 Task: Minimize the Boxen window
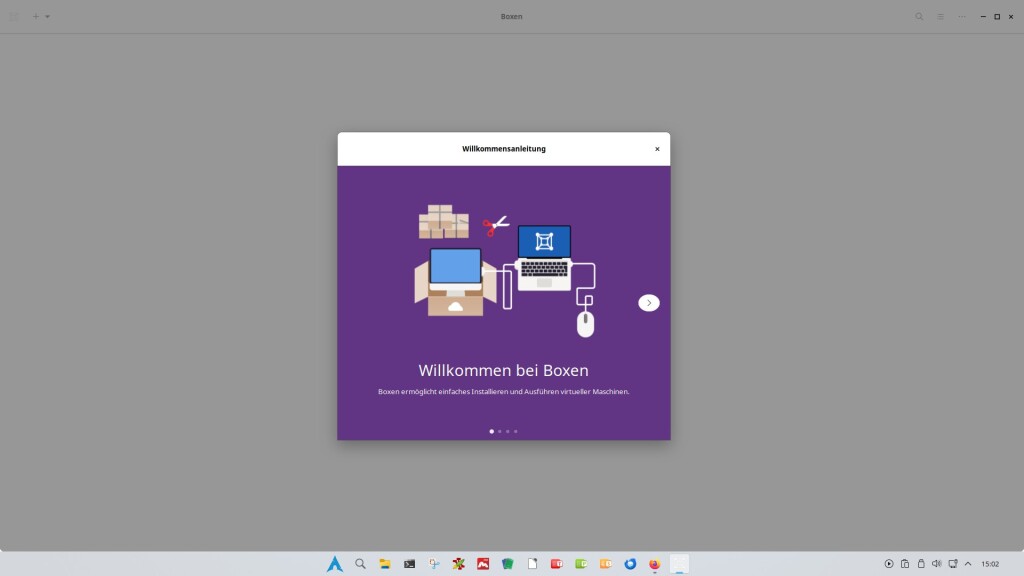point(983,16)
